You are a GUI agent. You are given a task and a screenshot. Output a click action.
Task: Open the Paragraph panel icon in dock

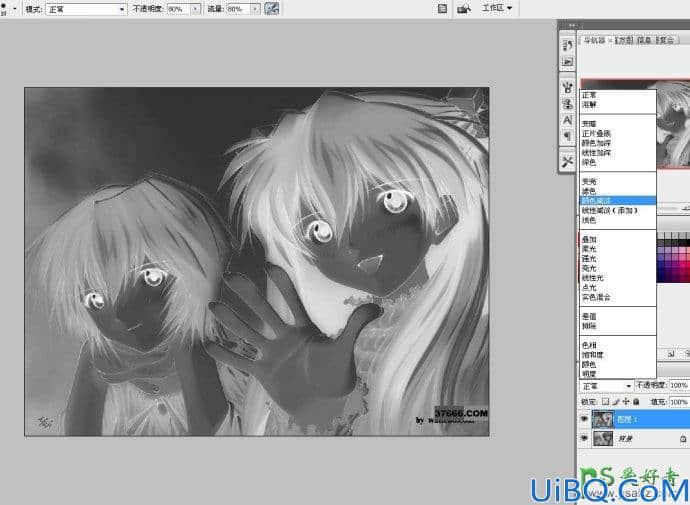(x=568, y=135)
